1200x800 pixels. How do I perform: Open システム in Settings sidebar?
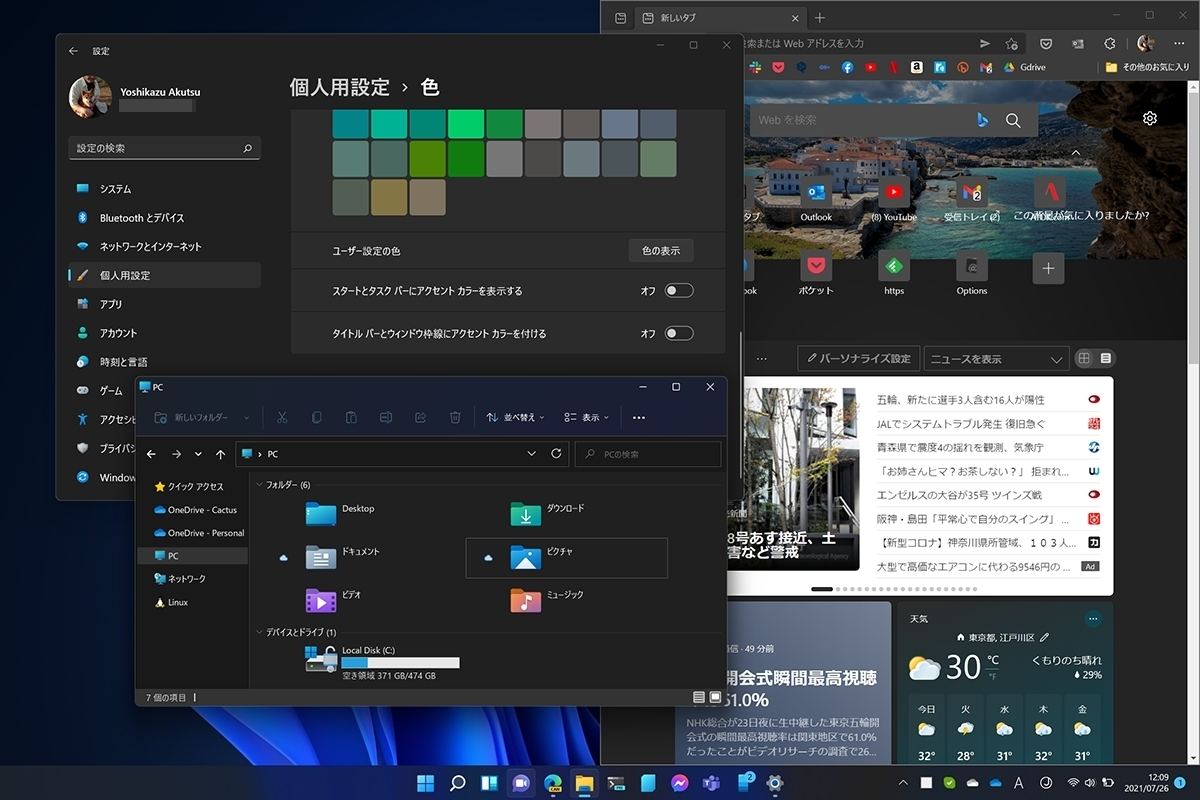pyautogui.click(x=165, y=189)
